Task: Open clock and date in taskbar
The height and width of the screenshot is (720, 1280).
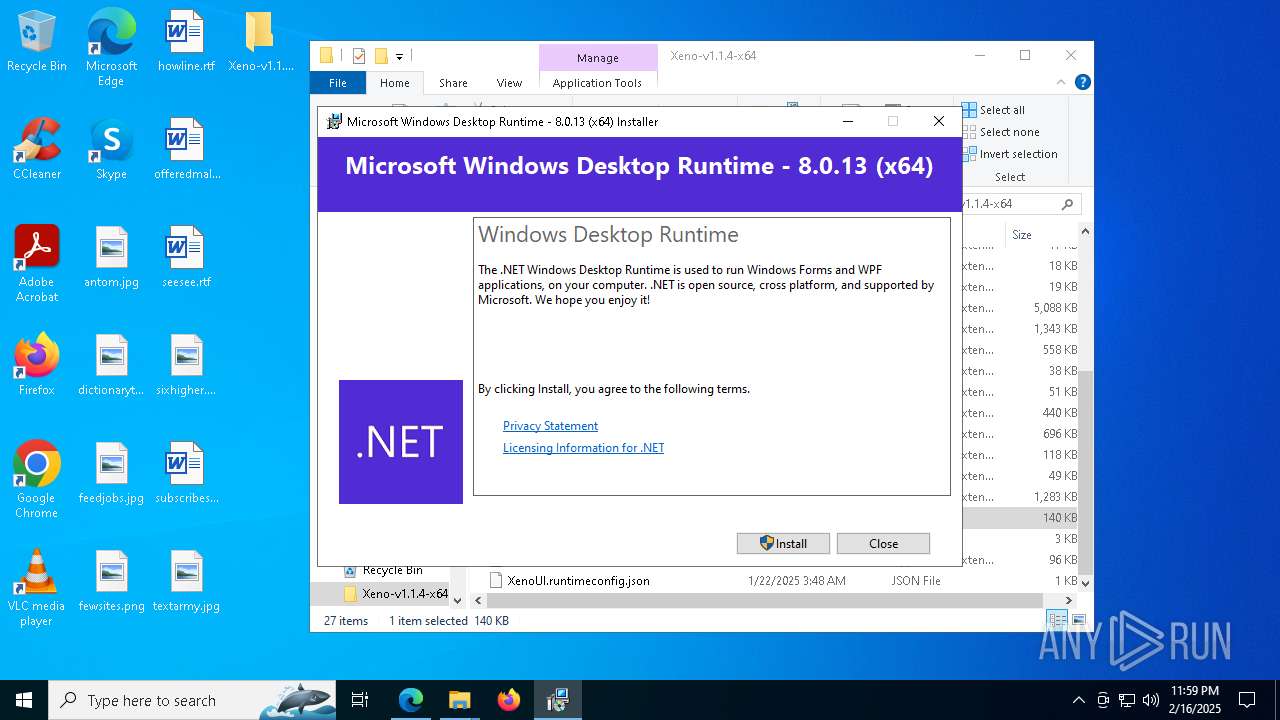Action: click(x=1195, y=700)
